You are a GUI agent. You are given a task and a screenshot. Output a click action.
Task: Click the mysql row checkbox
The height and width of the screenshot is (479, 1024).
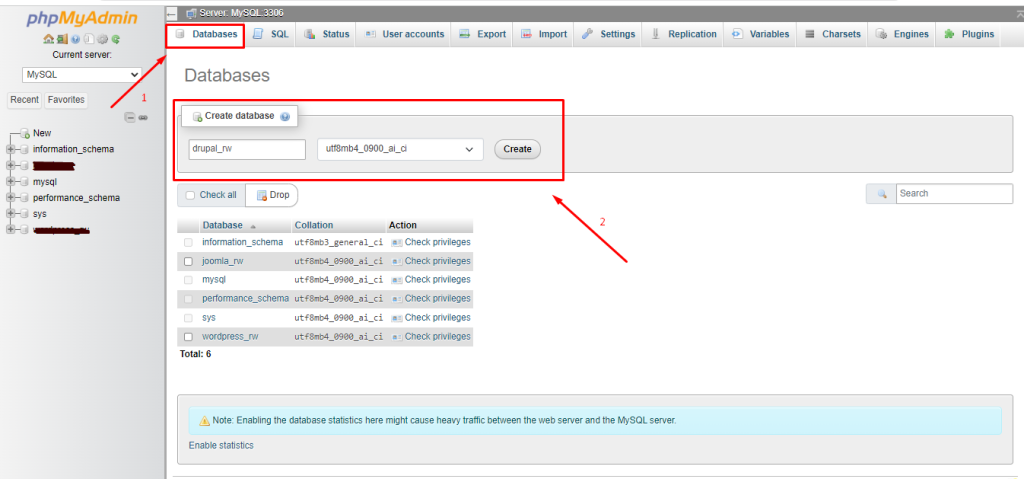coord(188,280)
